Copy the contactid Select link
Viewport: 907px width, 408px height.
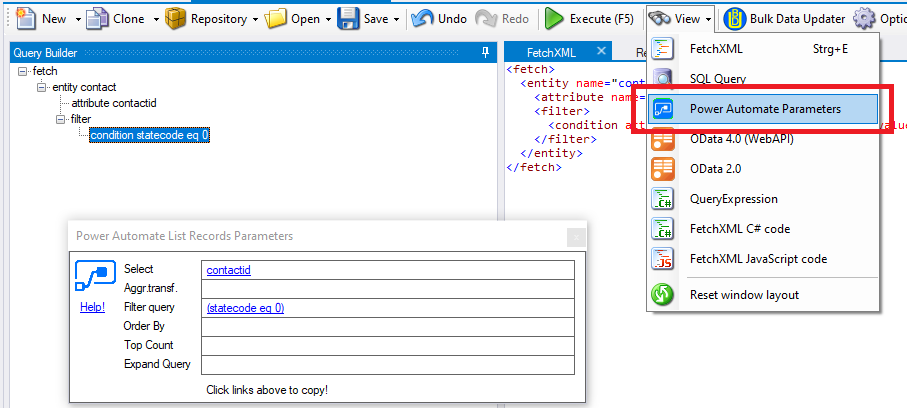coord(228,270)
